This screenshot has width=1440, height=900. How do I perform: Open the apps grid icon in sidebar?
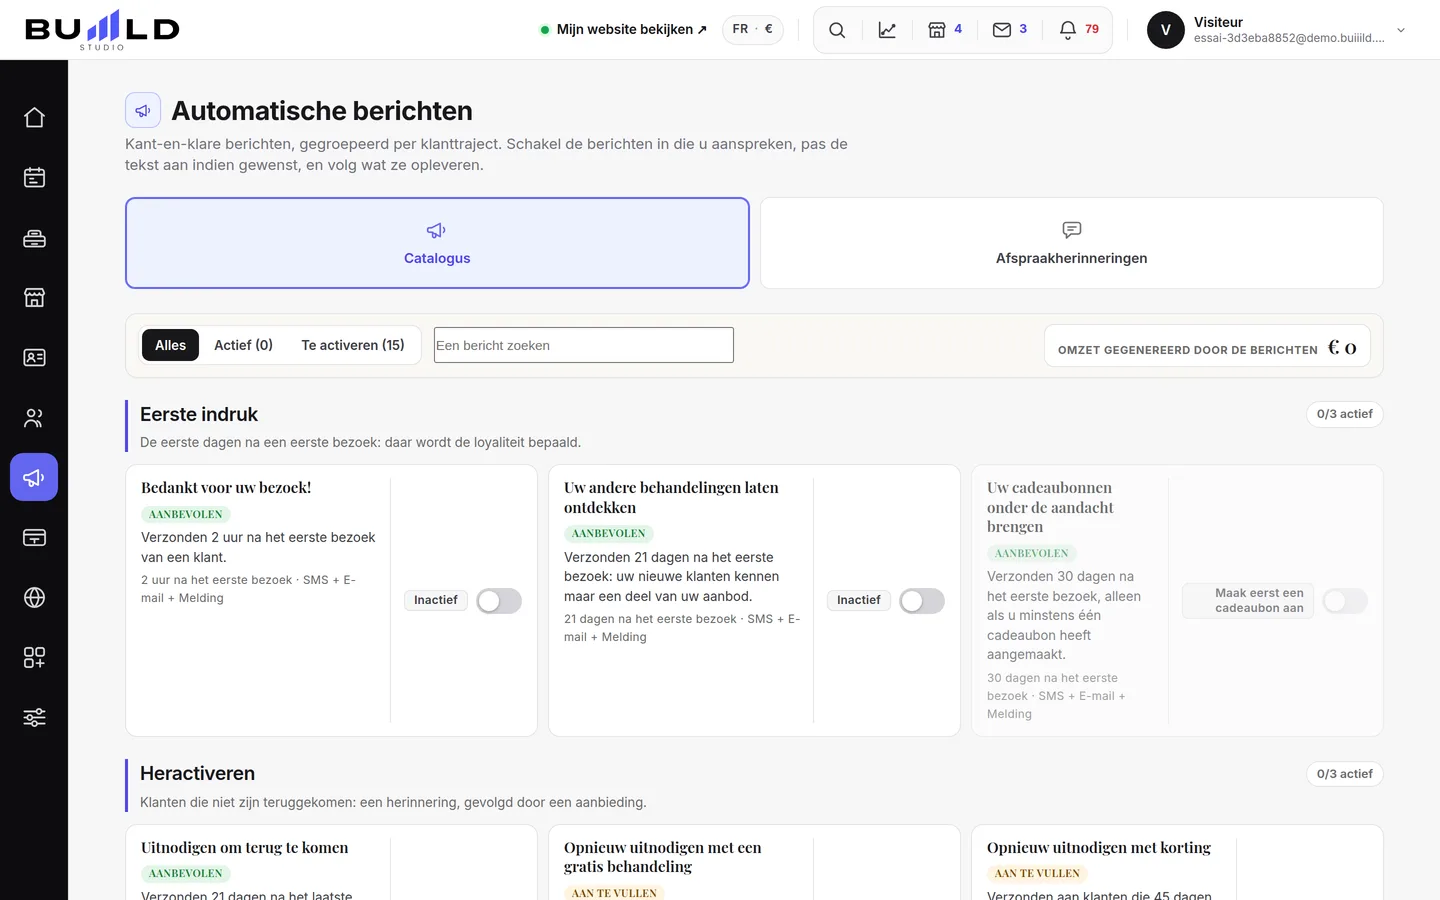tap(34, 657)
